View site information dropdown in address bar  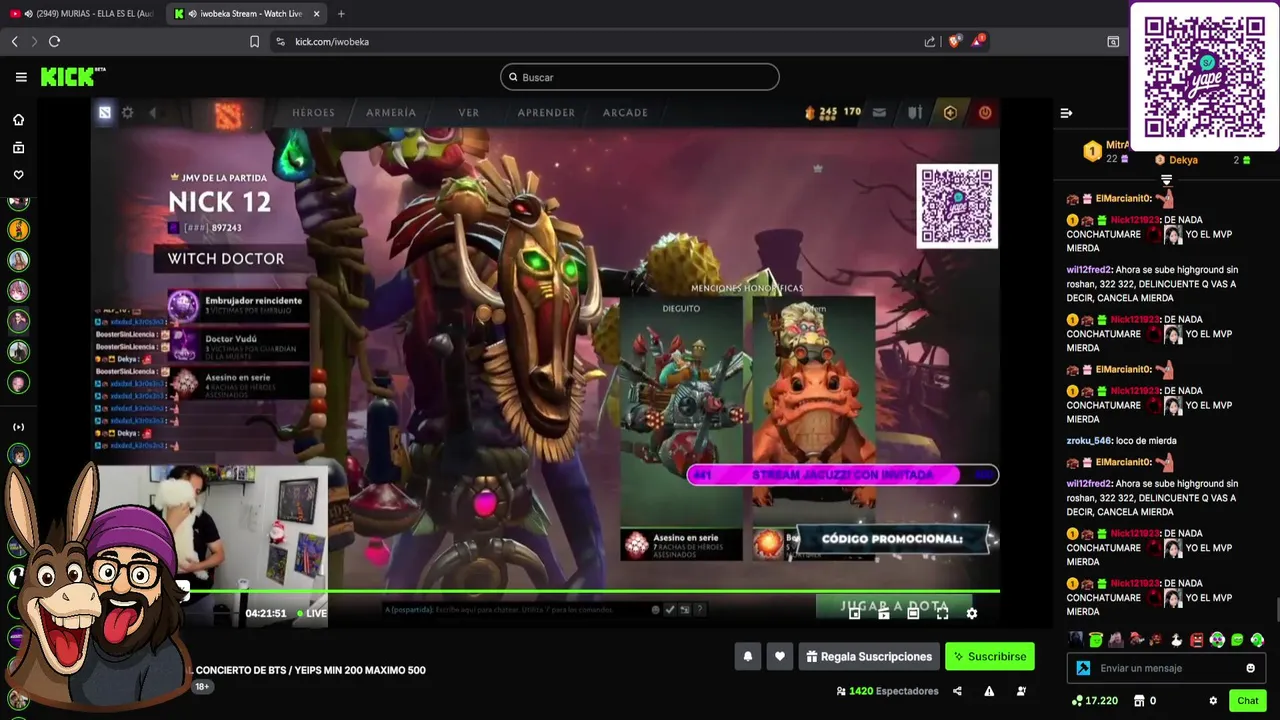pos(280,41)
